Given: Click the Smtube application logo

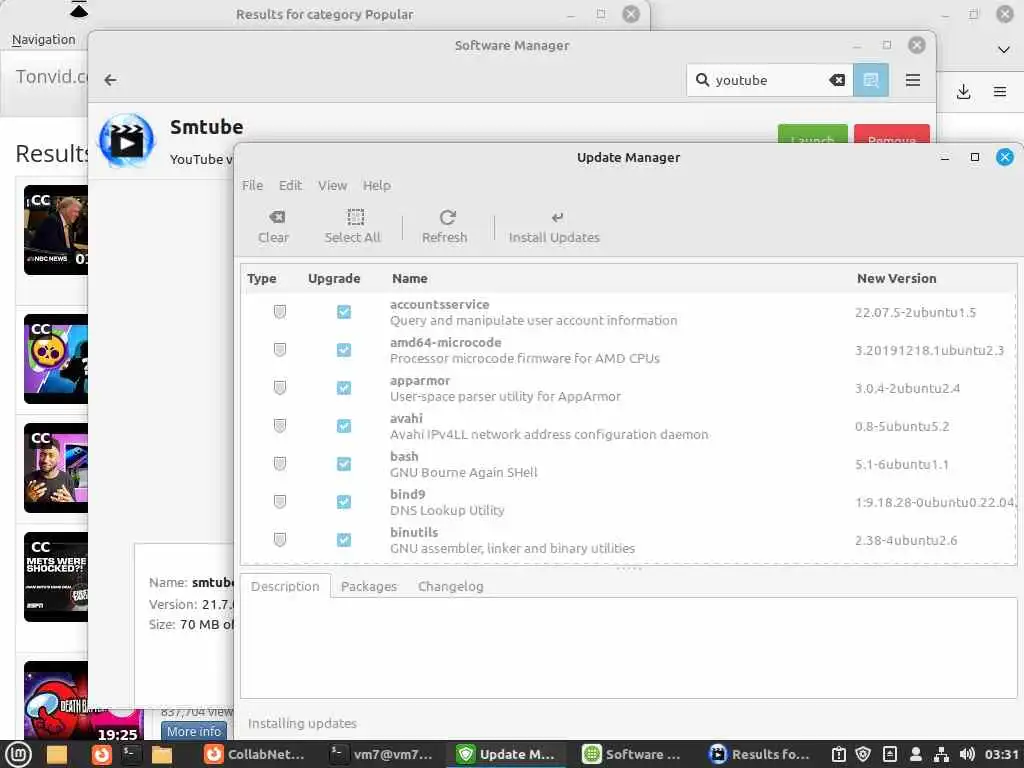Looking at the screenshot, I should 126,140.
